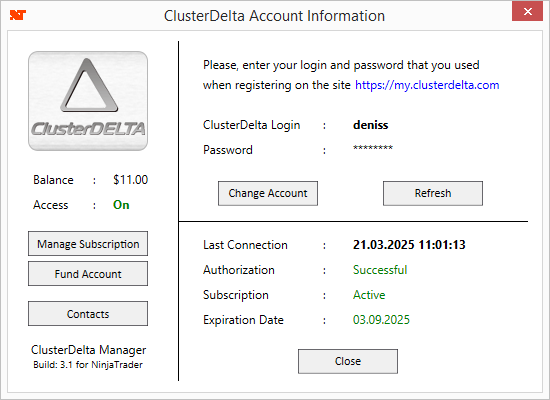Screen dimensions: 550x400
Task: Click the NinjaTrader icon in title bar
Action: point(18,15)
